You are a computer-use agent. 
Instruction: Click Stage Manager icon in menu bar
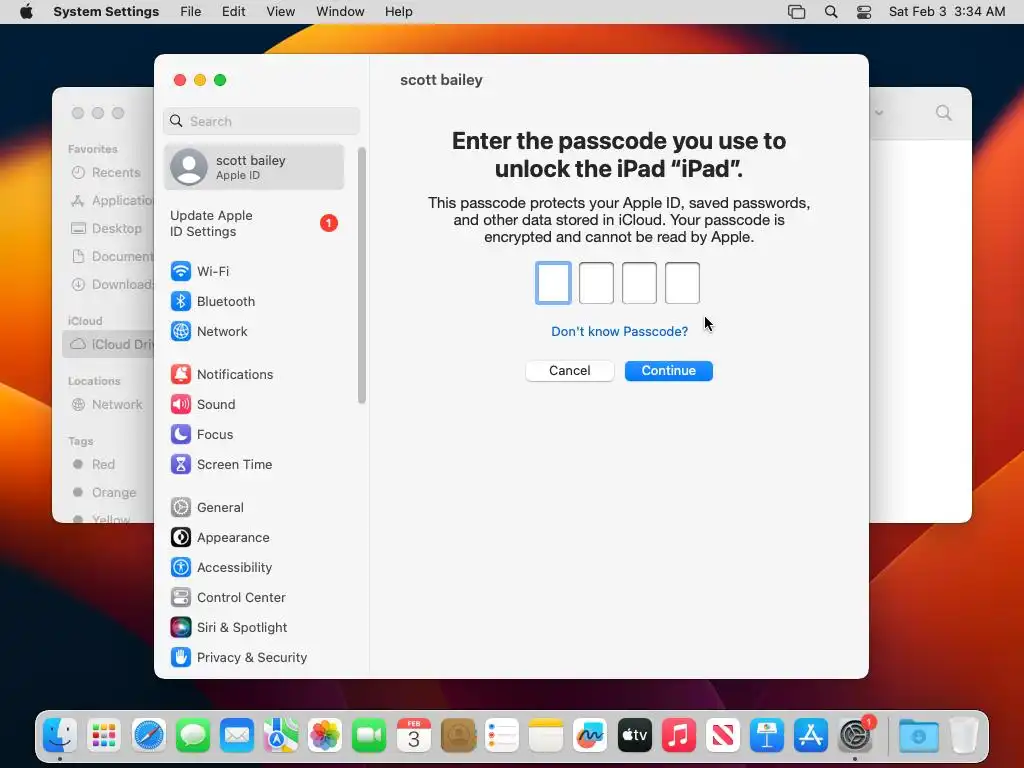pos(797,12)
